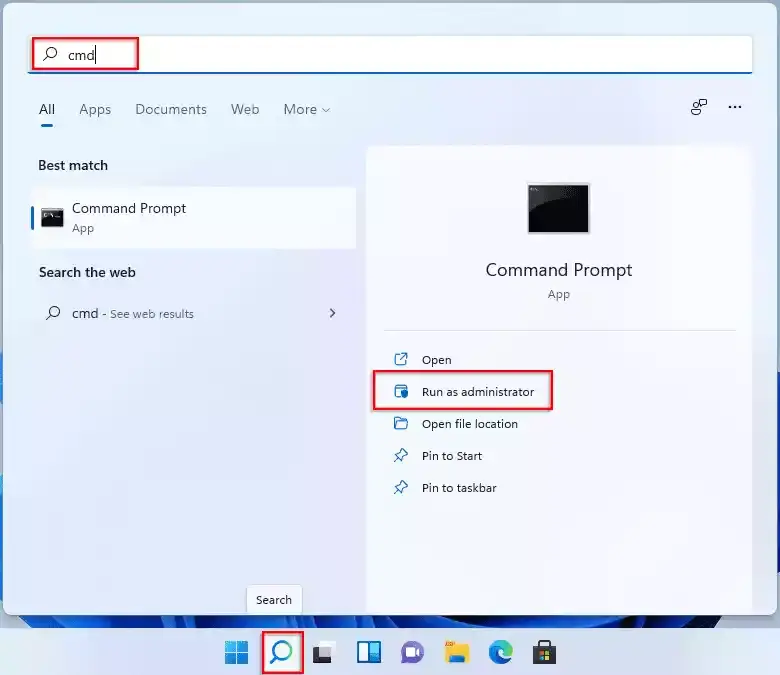Open Chat on the taskbar
The image size is (780, 675).
tap(412, 652)
